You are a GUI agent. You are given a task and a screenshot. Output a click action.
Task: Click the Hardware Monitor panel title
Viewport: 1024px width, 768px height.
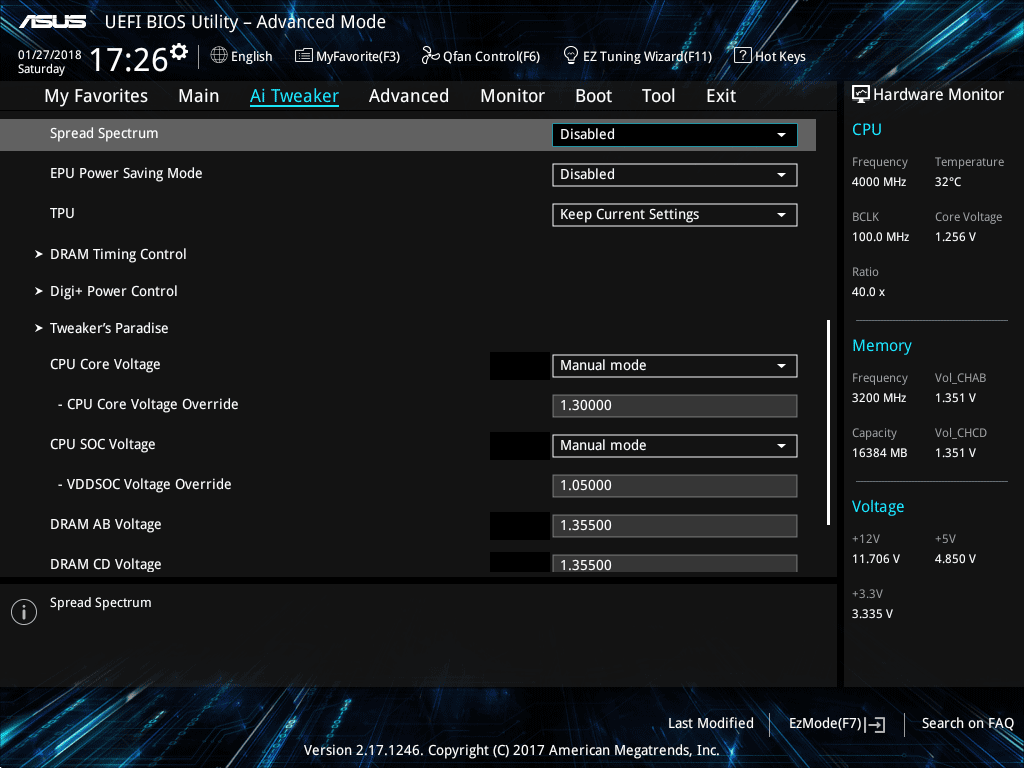pos(938,95)
